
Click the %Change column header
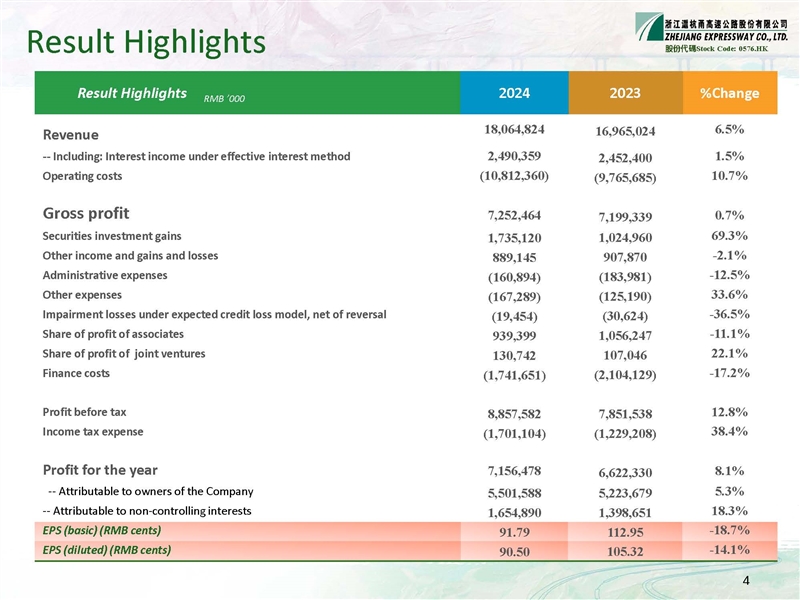[x=729, y=93]
